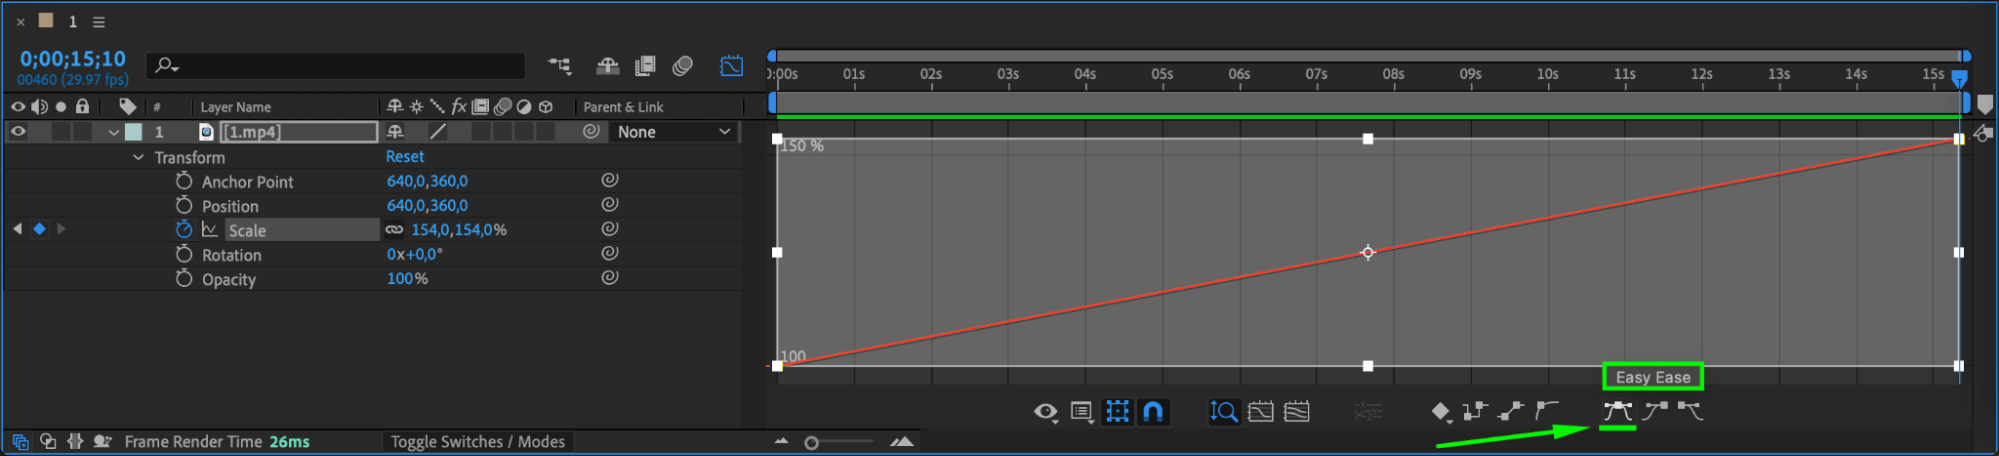Collapse the 1.mp4 layer properties
This screenshot has width=1999, height=456.
[x=114, y=132]
